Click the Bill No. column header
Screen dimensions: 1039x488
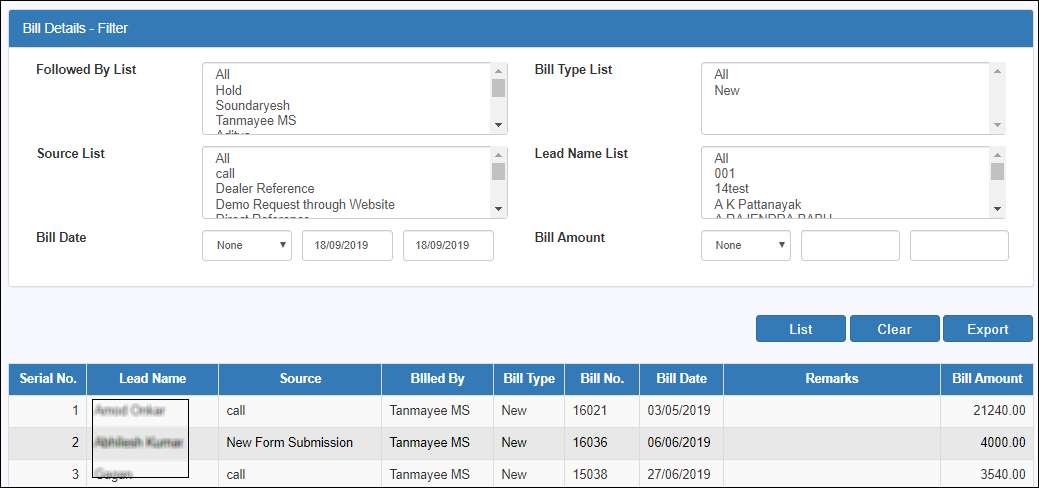pos(602,379)
